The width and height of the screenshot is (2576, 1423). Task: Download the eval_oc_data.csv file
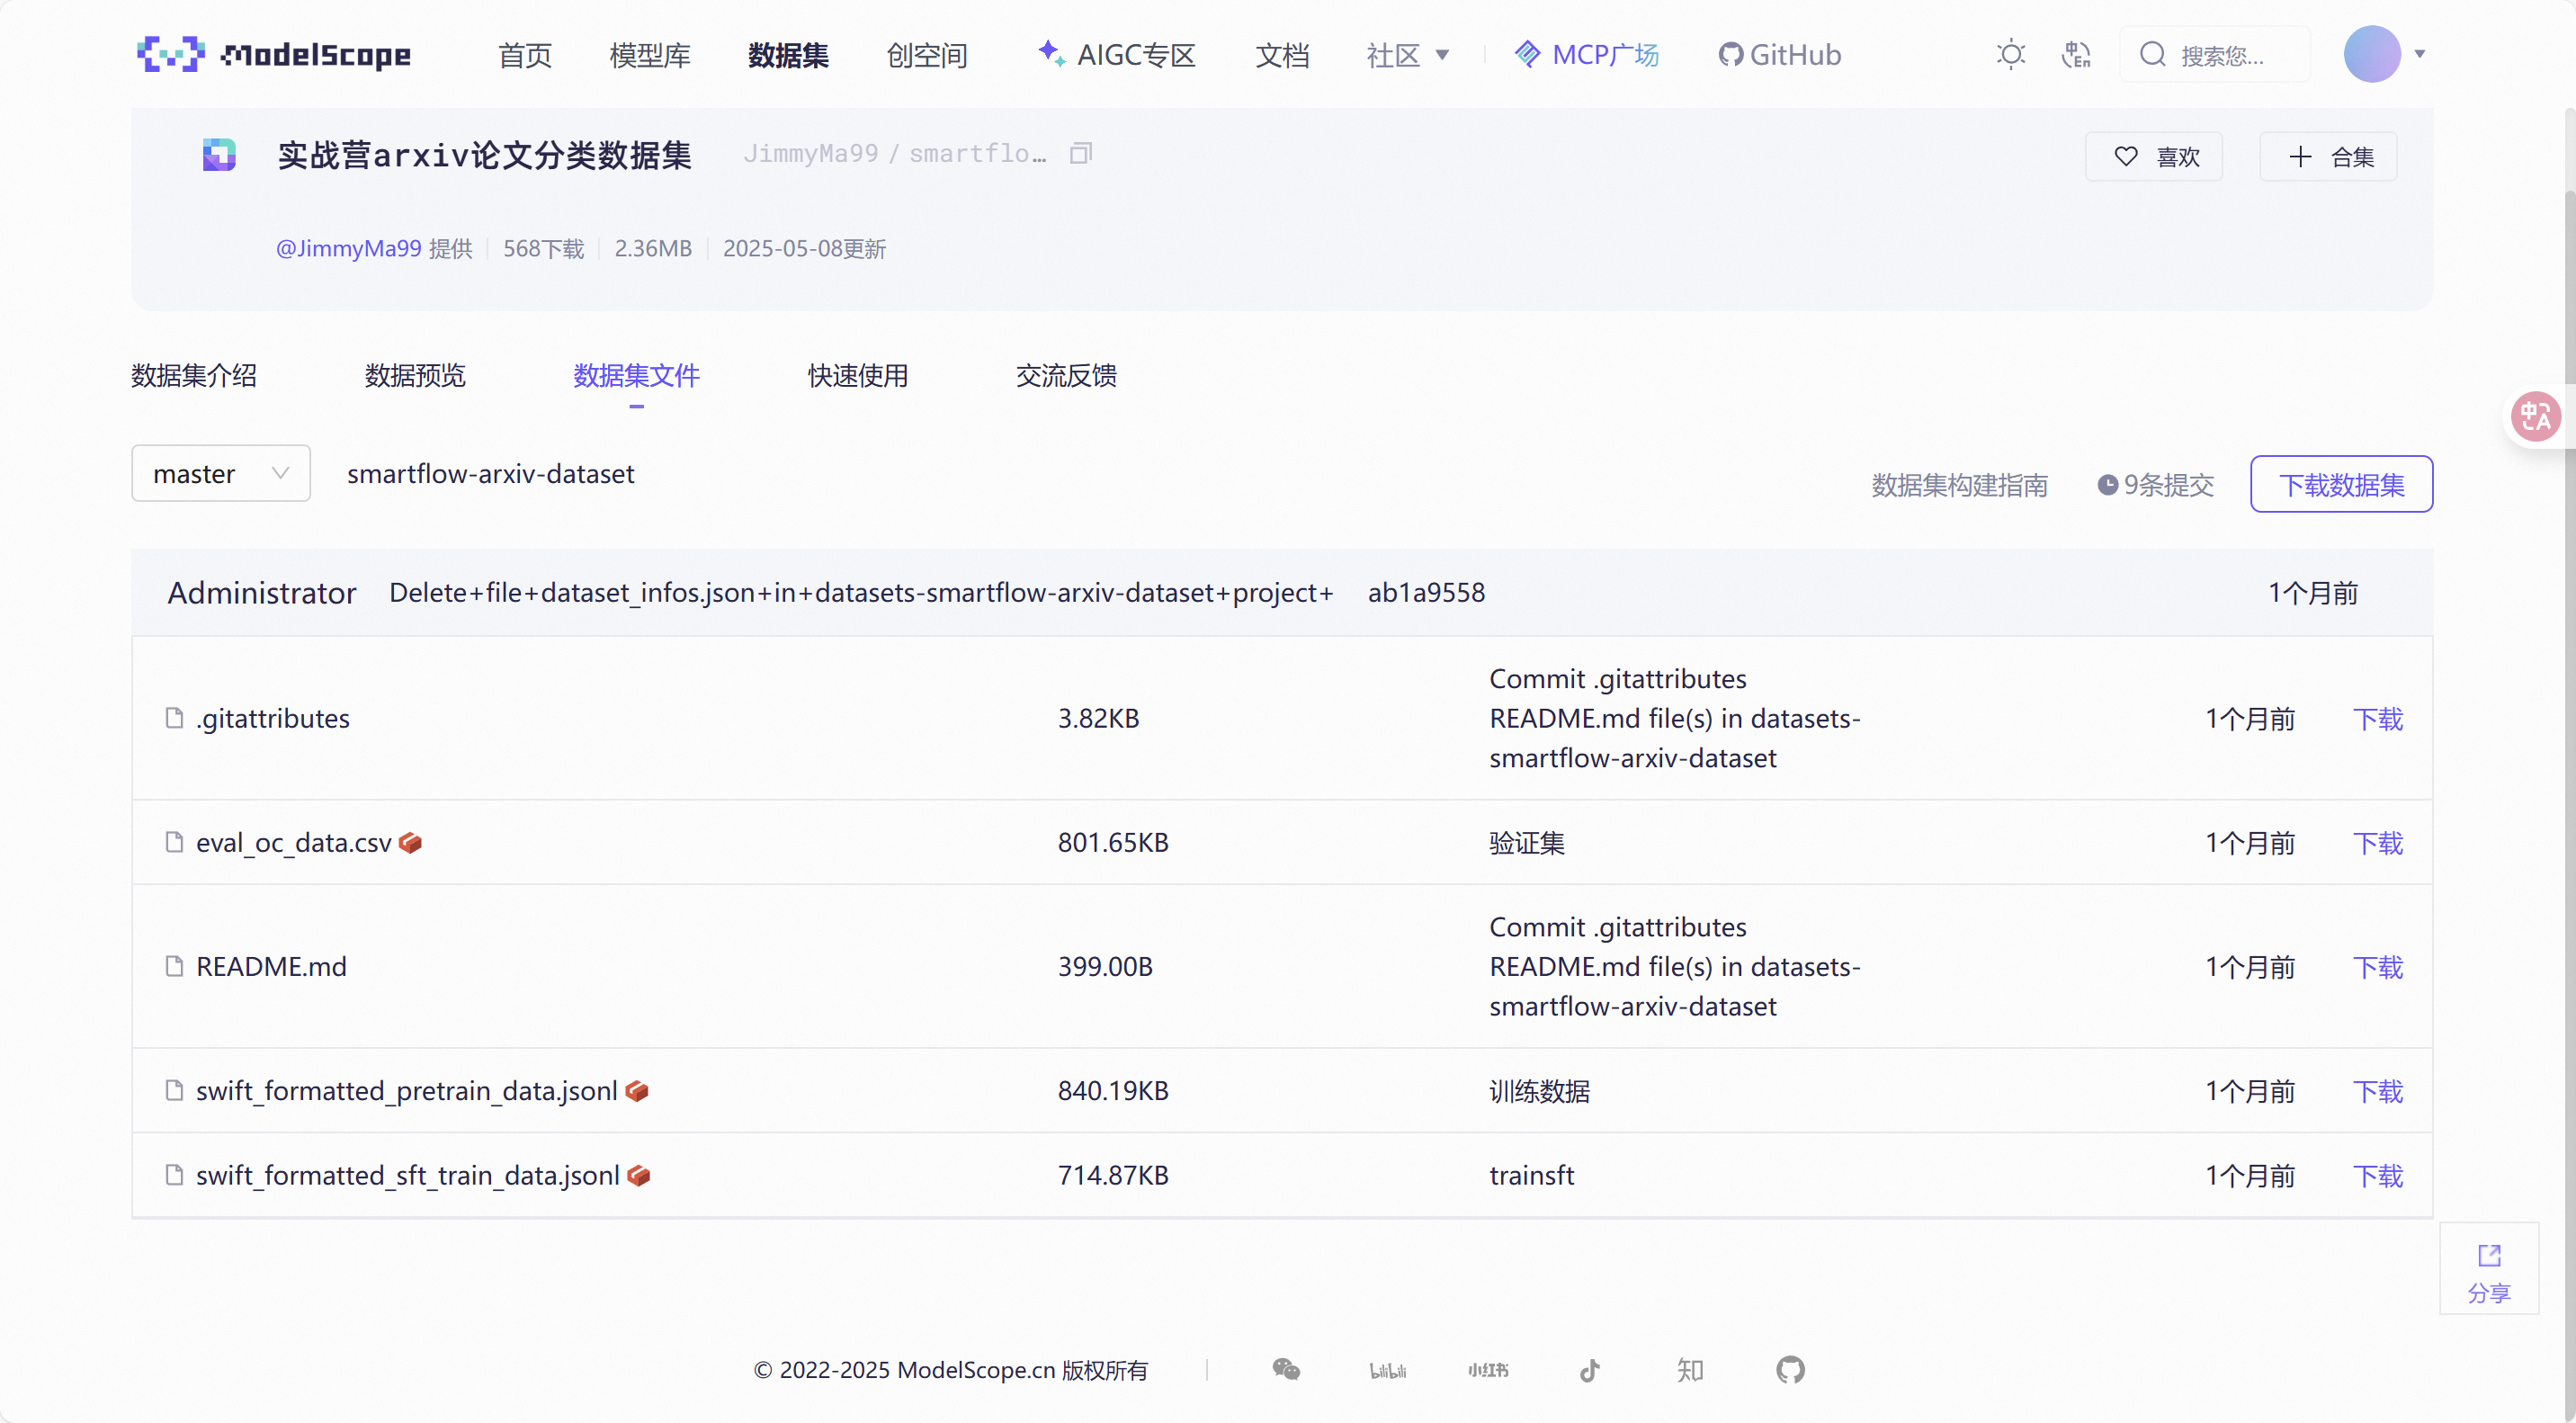(x=2377, y=842)
